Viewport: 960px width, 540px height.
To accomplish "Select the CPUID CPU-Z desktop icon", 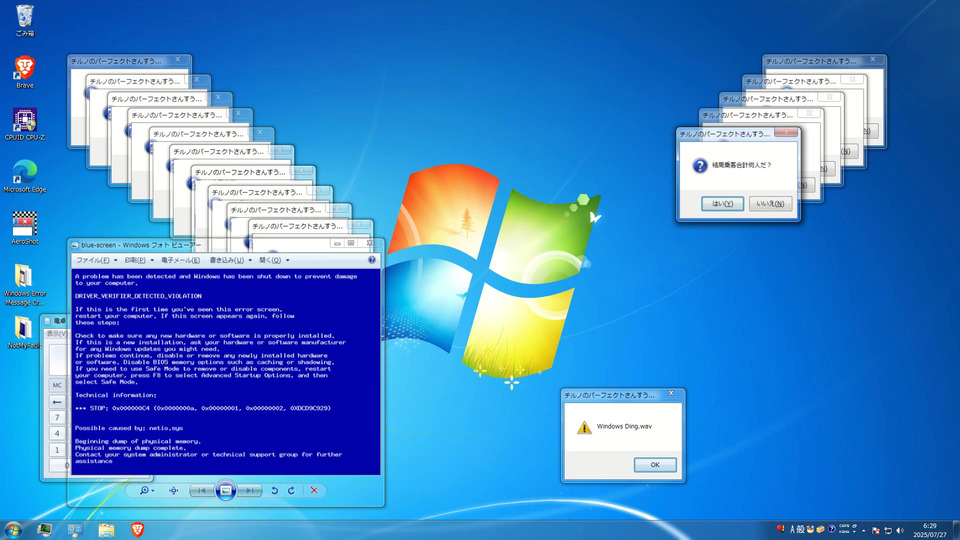I will 24,124.
